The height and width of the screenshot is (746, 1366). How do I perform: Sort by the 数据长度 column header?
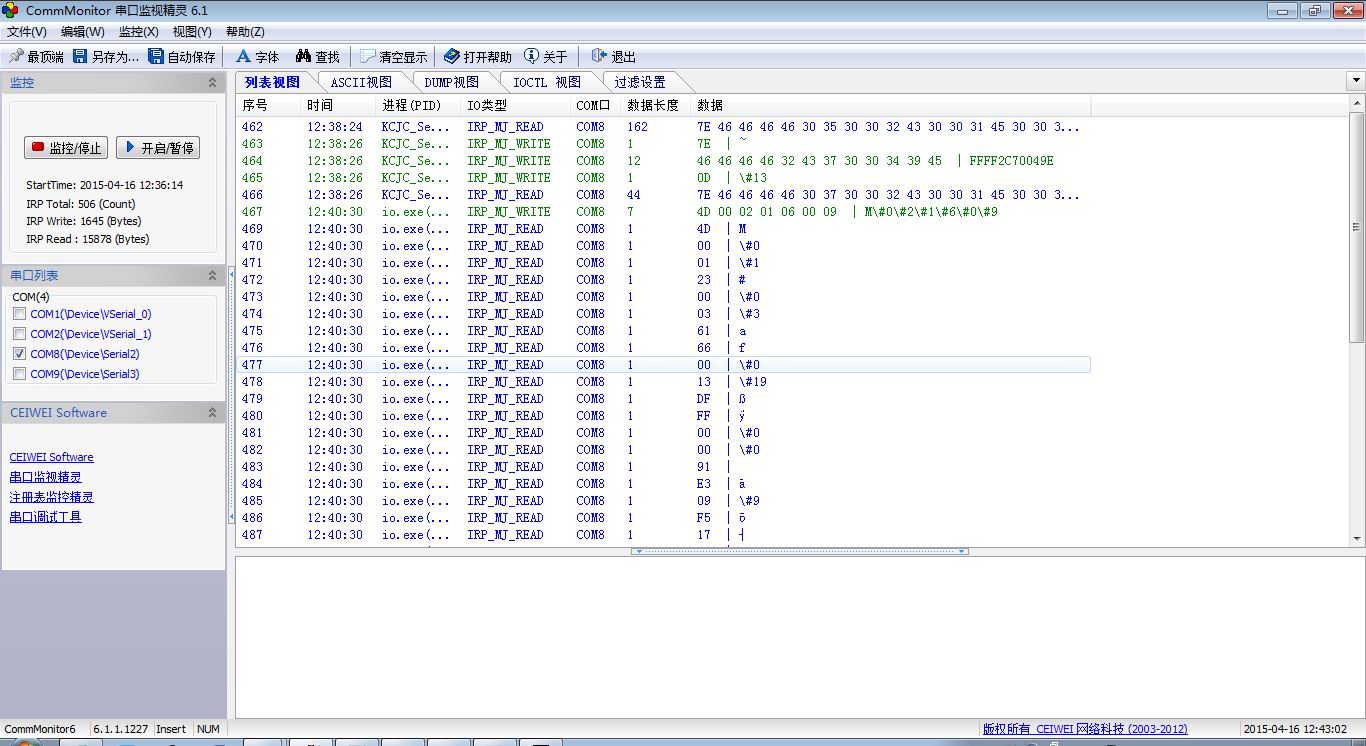[656, 105]
